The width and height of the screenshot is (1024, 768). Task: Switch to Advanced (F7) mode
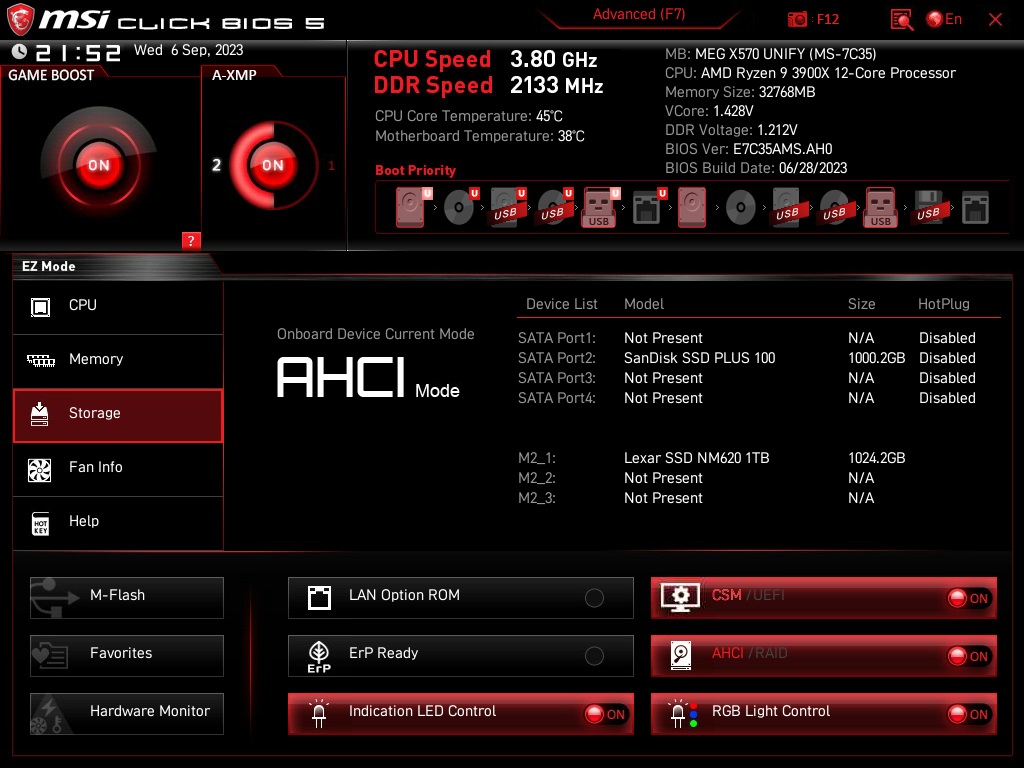(639, 14)
